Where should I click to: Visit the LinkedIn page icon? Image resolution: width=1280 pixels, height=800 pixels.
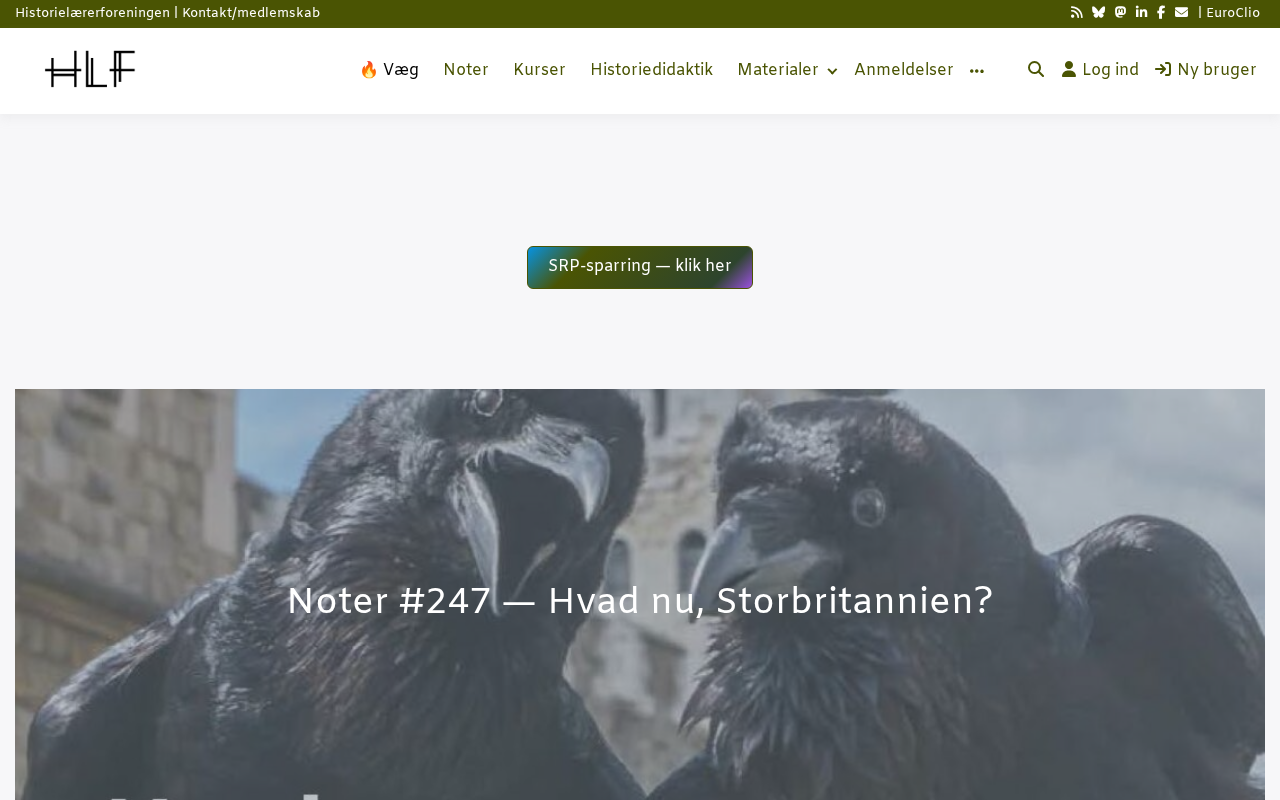pyautogui.click(x=1141, y=13)
